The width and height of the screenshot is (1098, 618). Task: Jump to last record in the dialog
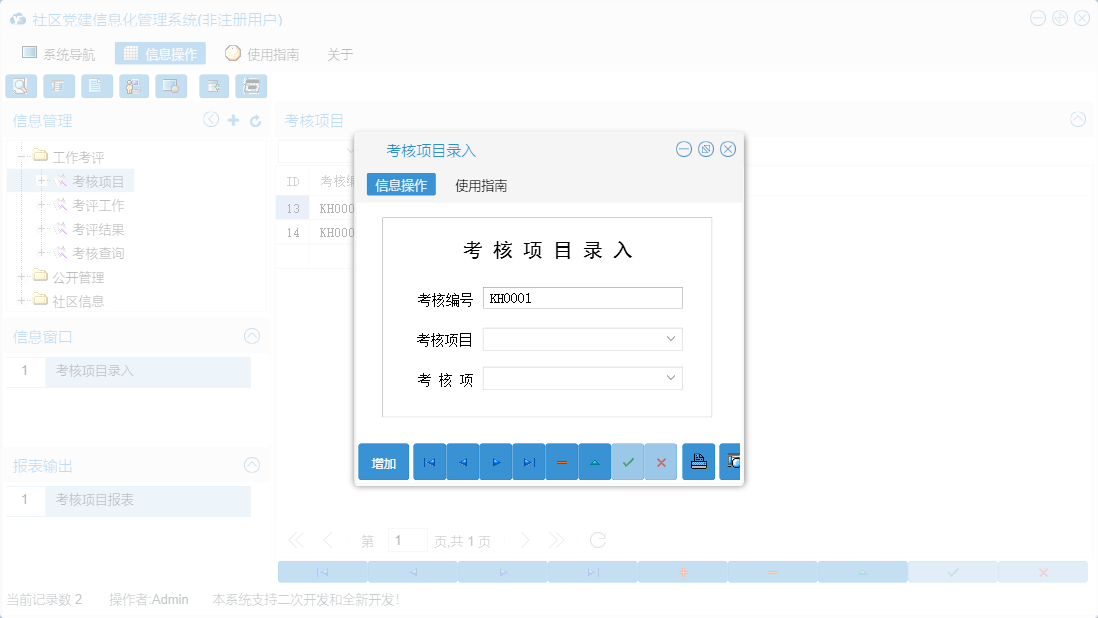[529, 461]
